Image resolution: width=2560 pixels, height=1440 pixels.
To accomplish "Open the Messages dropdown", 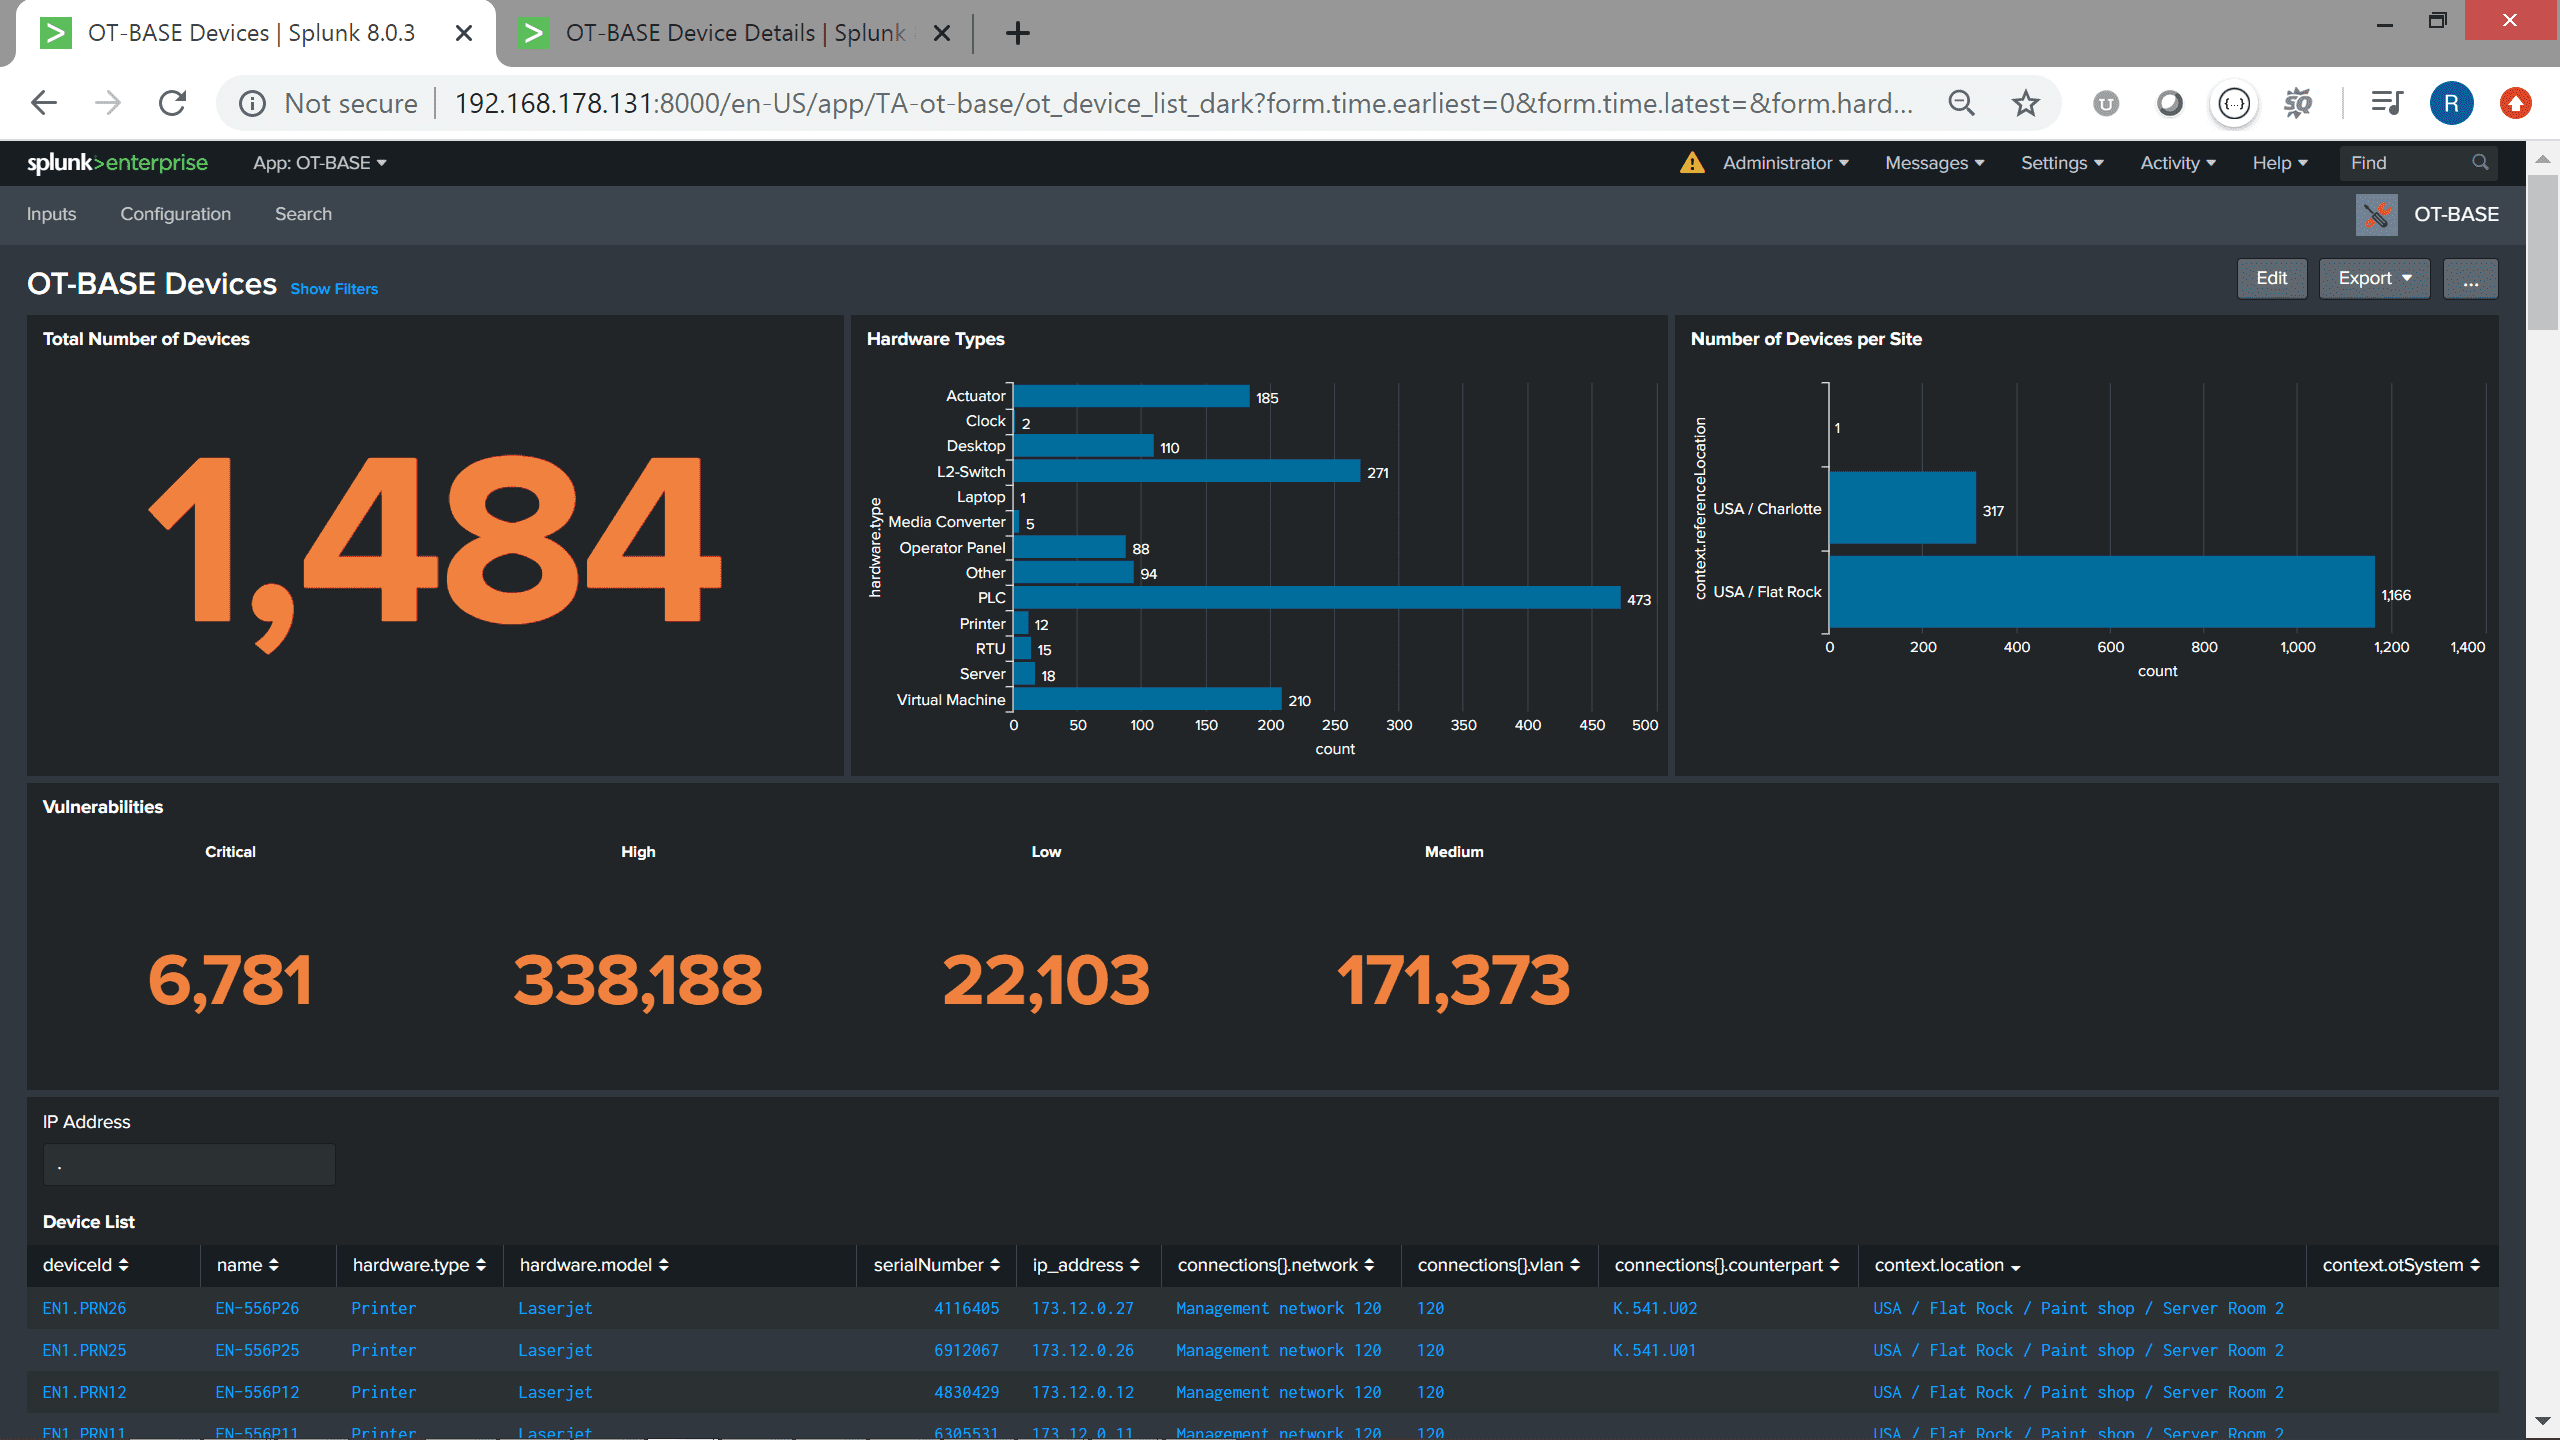I will [x=1934, y=163].
